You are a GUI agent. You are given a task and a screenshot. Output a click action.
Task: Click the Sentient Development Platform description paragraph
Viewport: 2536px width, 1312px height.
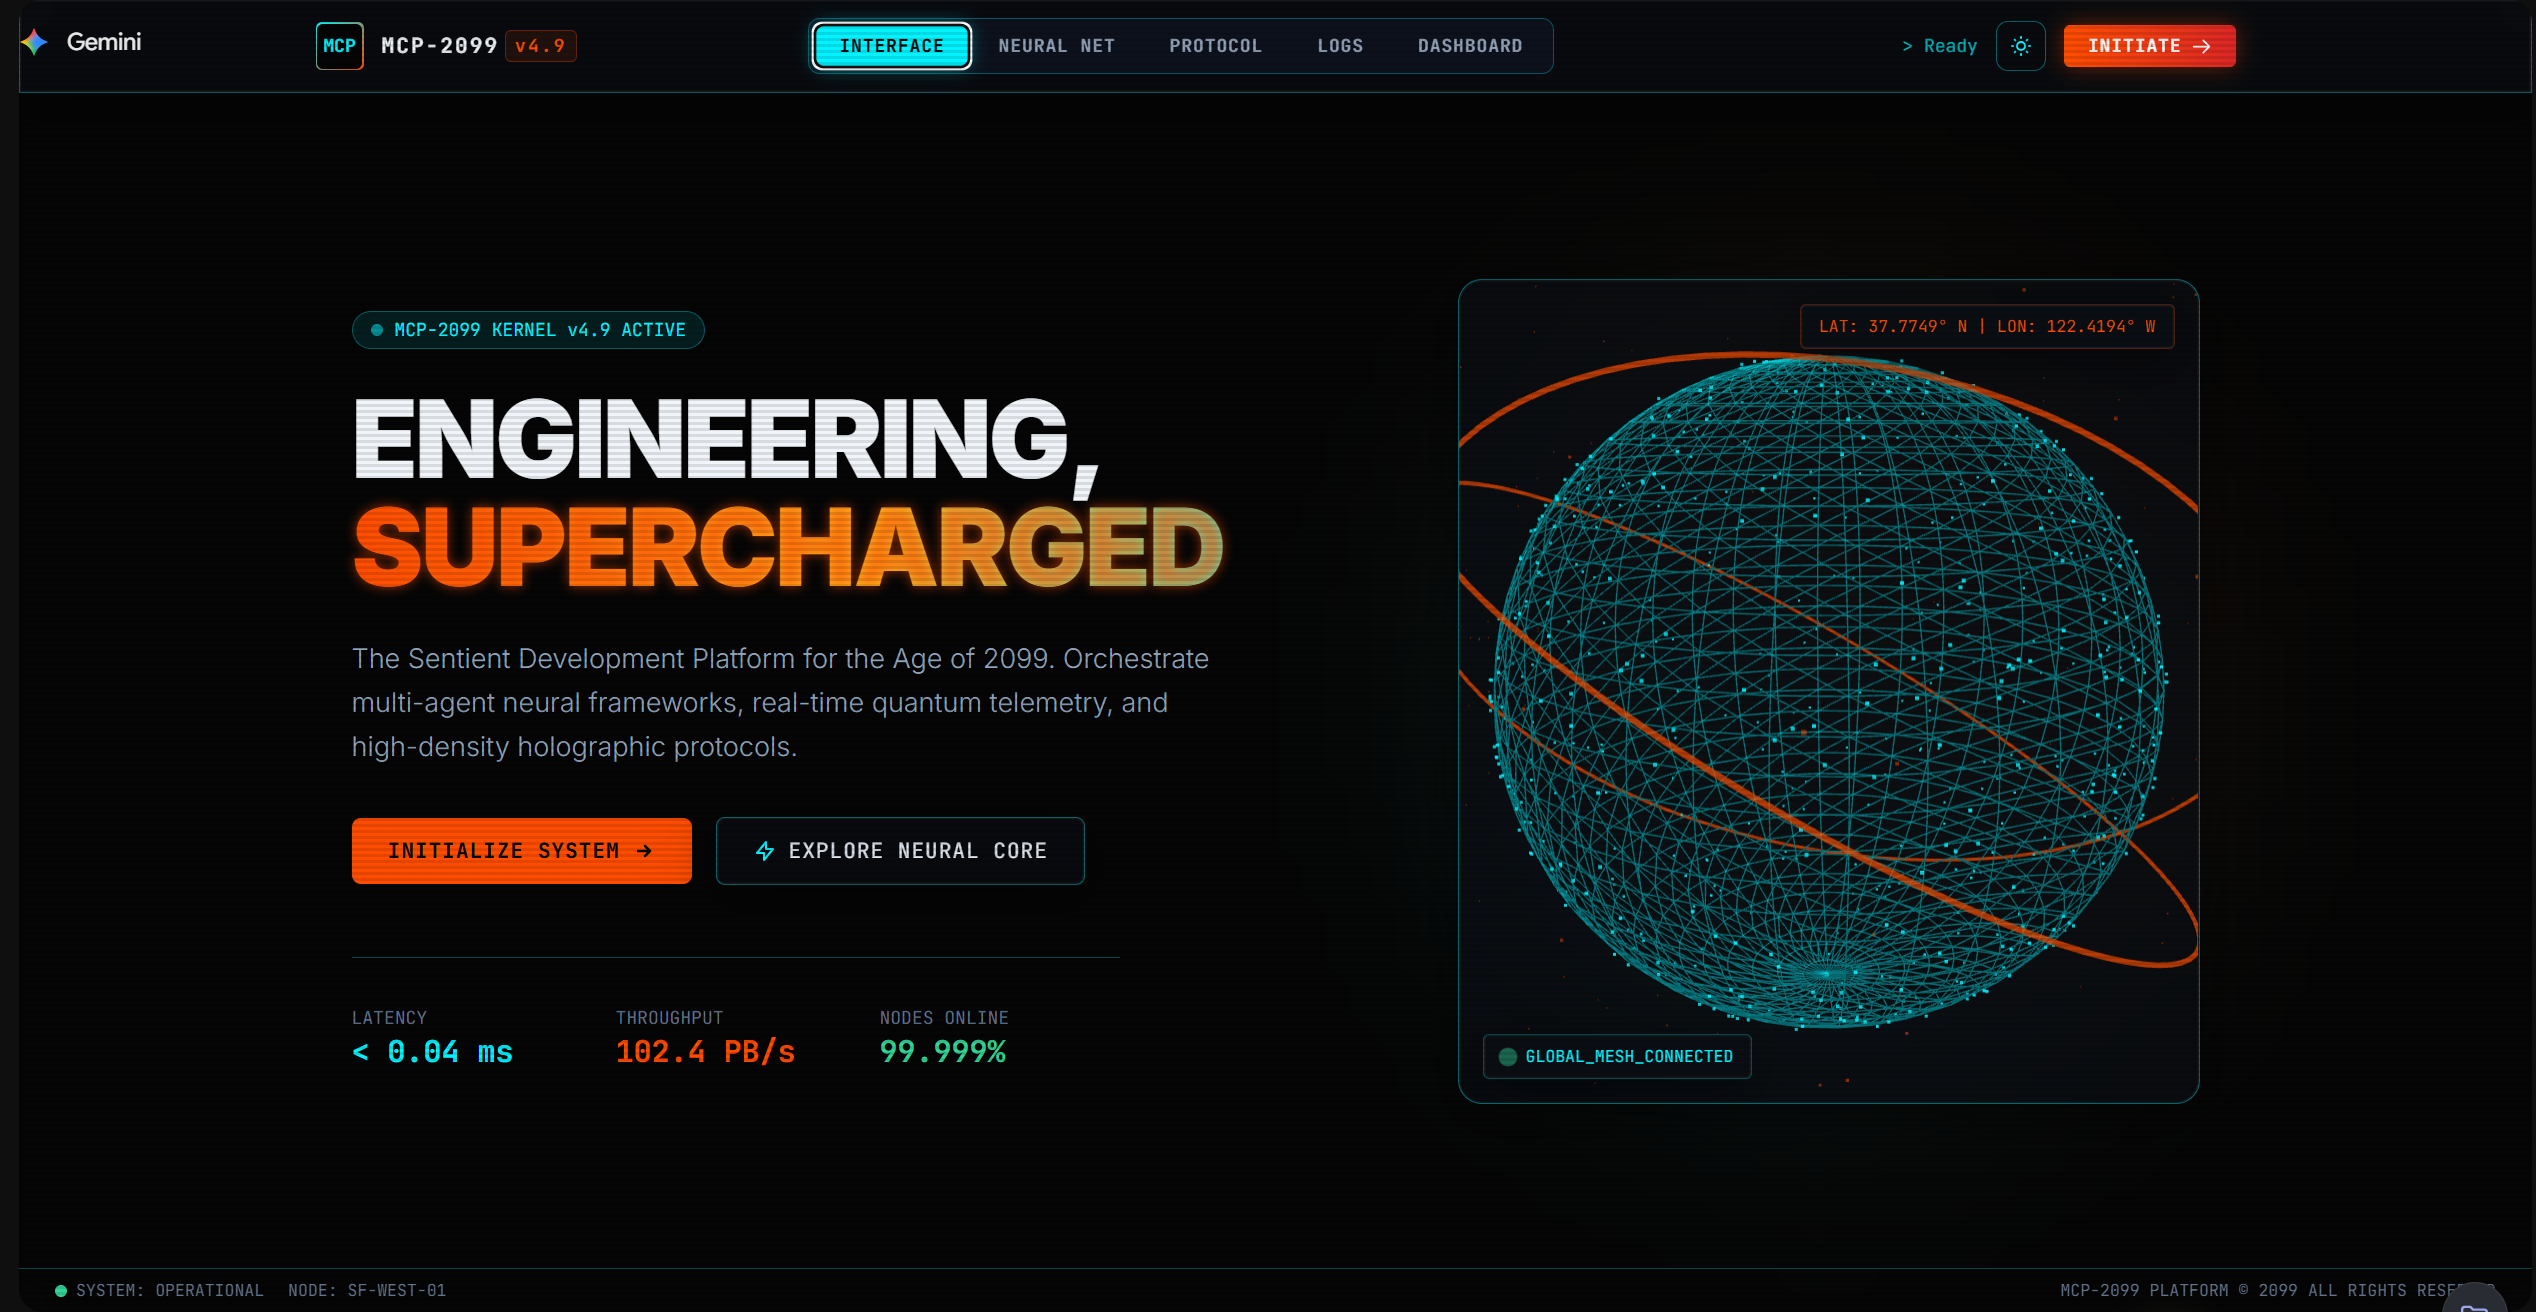tap(780, 703)
